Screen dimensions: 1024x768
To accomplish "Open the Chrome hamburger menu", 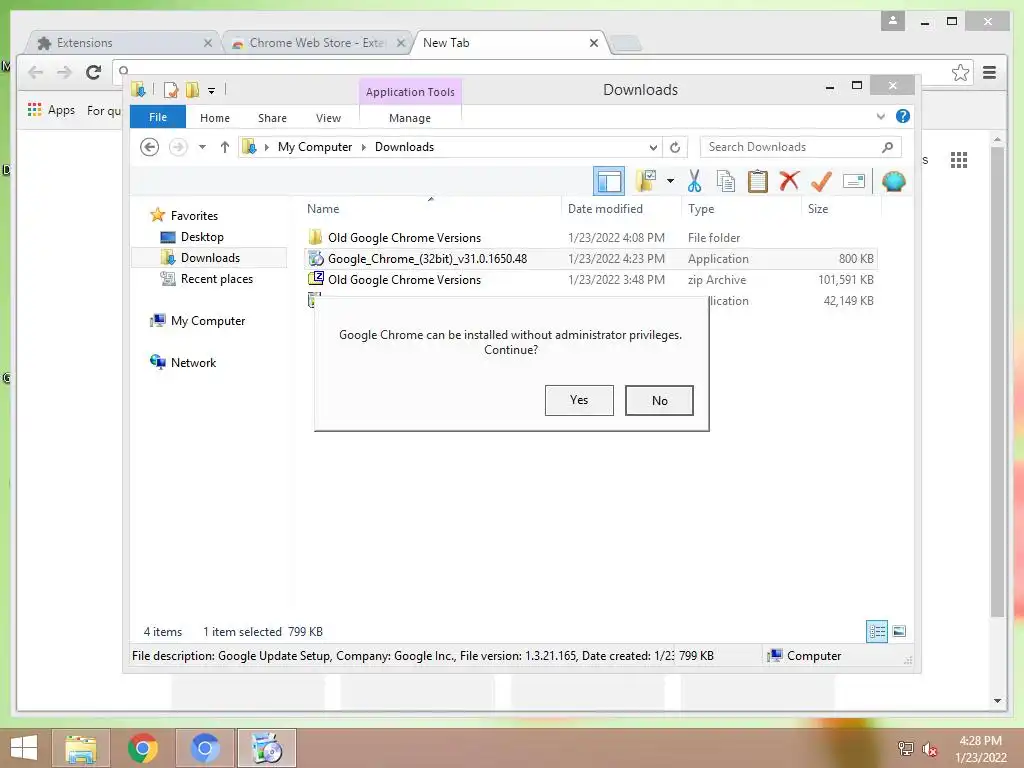I will click(989, 72).
